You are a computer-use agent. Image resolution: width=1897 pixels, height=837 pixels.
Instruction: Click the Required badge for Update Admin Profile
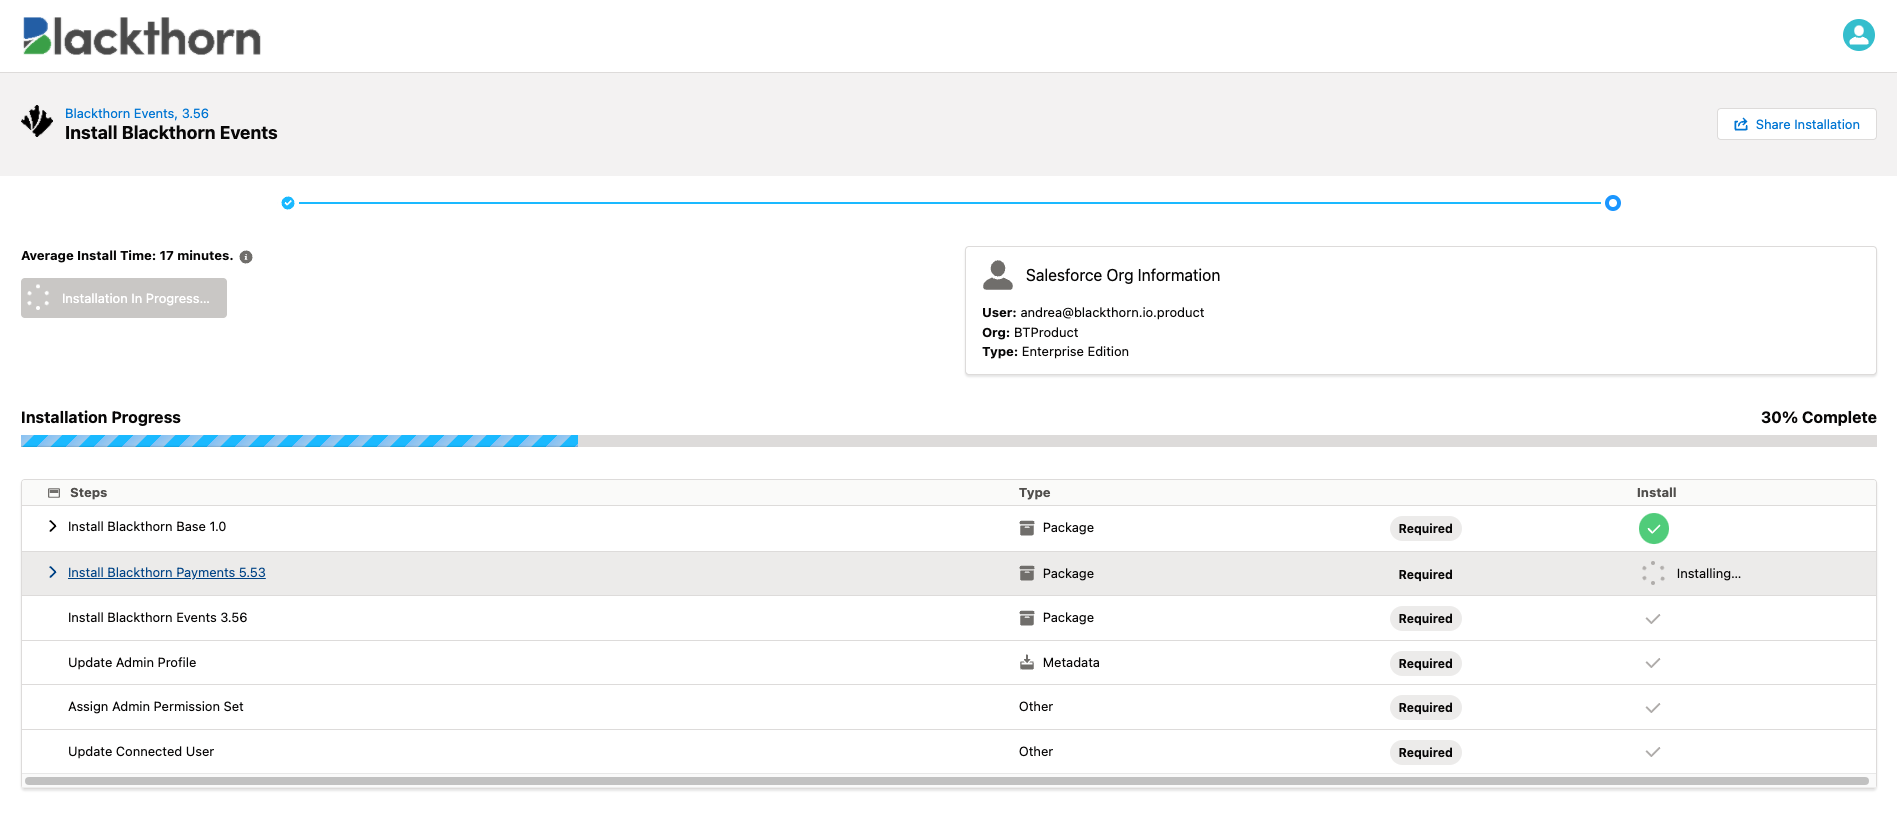(x=1425, y=663)
